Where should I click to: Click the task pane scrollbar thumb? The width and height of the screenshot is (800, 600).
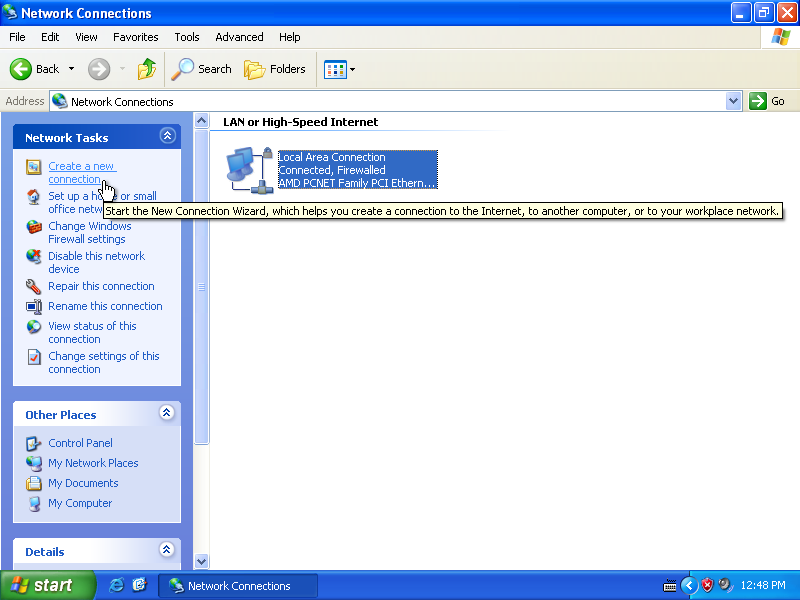[202, 287]
